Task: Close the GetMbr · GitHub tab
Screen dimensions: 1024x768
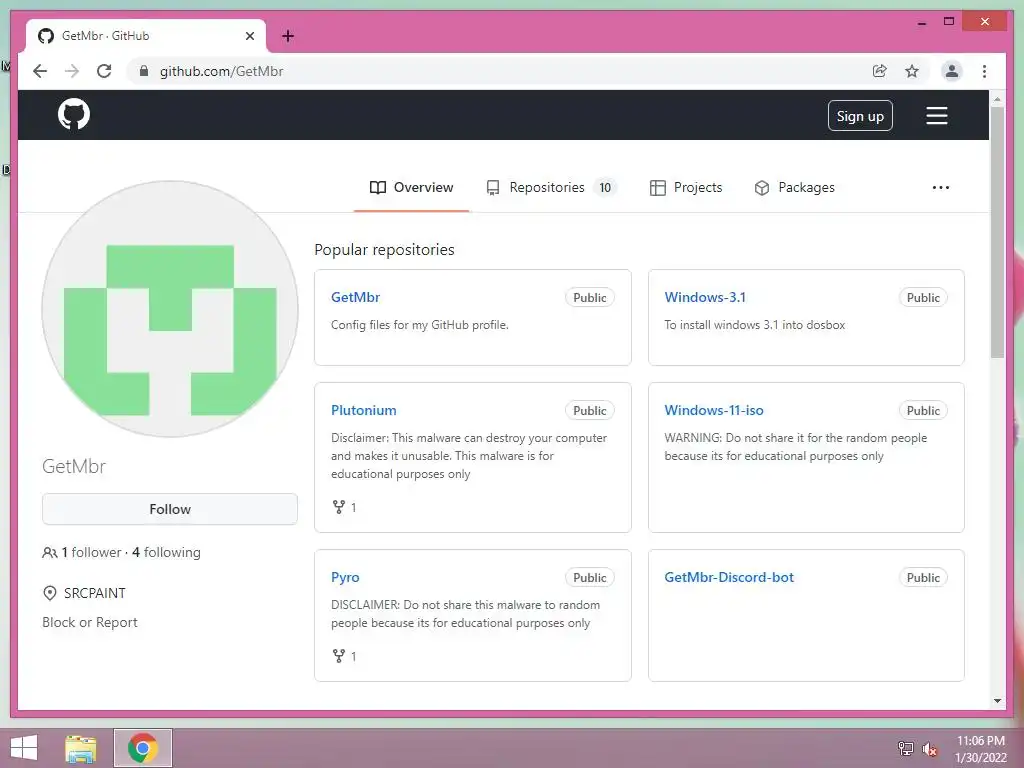Action: pos(249,36)
